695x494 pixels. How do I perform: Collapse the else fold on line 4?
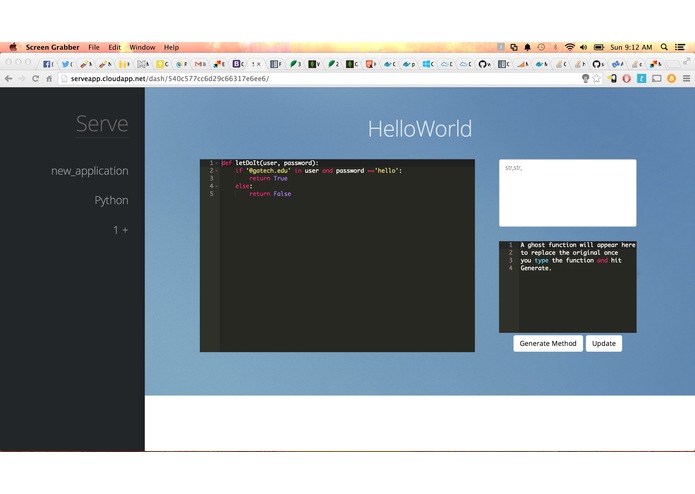click(x=216, y=186)
